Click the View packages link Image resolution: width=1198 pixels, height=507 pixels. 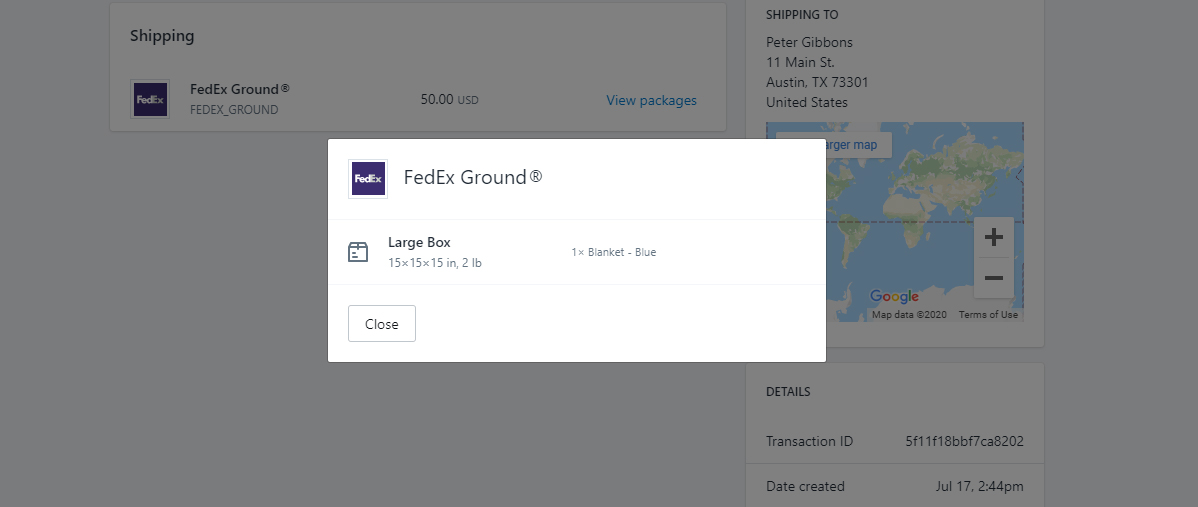point(652,100)
